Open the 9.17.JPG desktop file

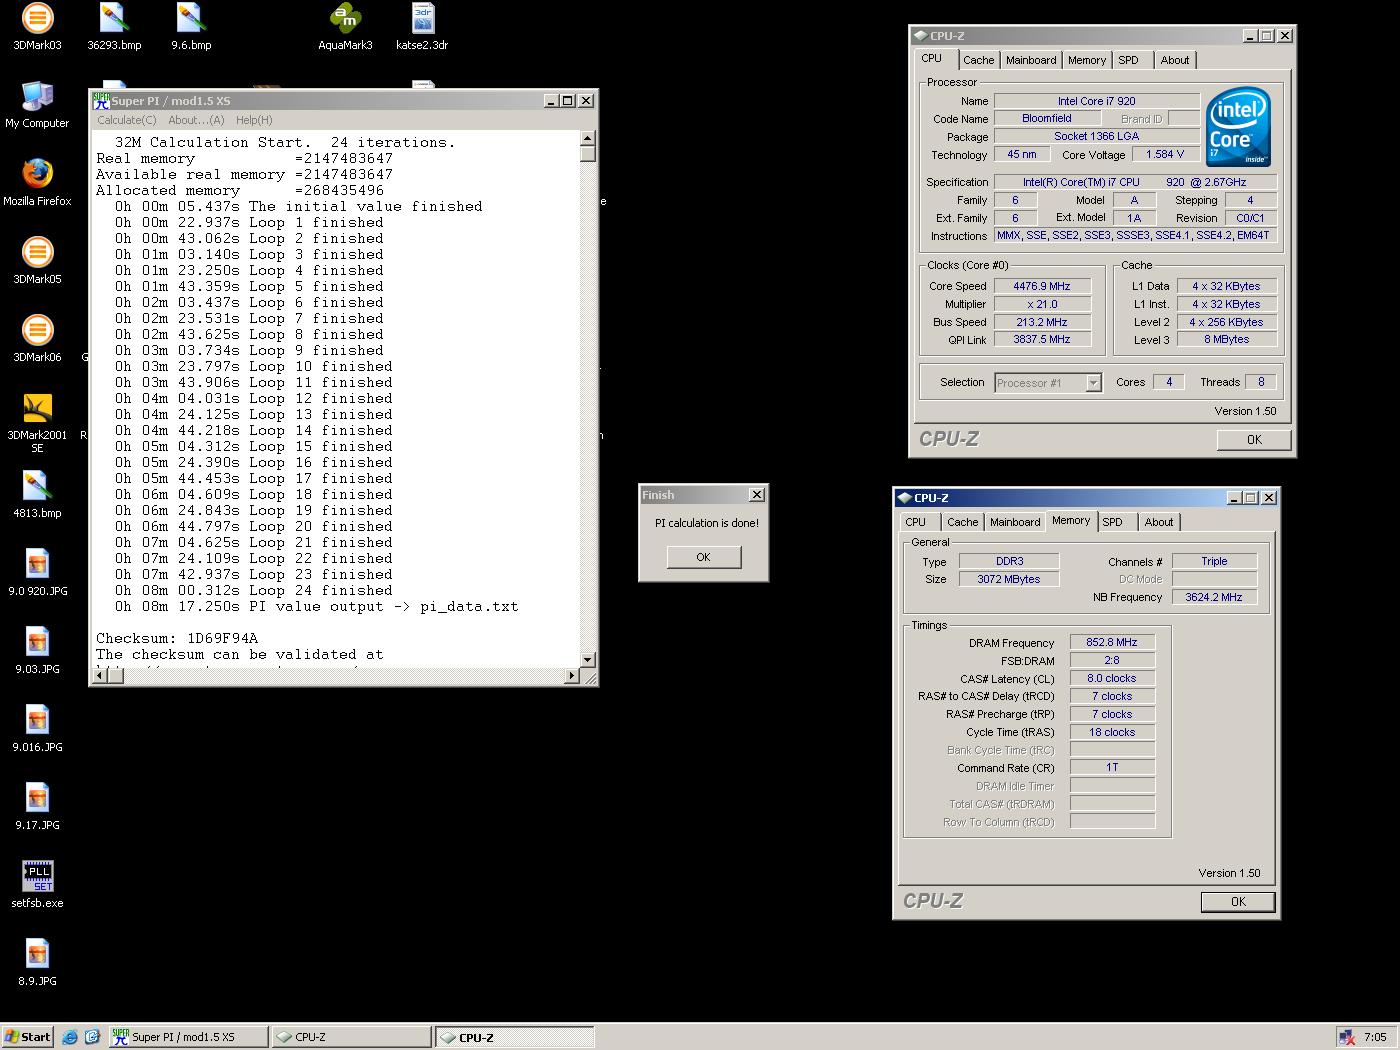click(x=37, y=806)
